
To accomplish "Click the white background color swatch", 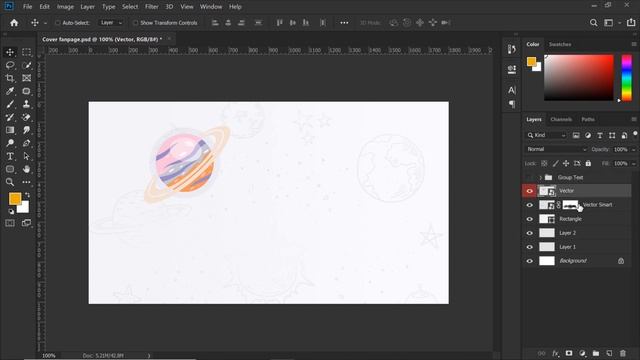I will 24,209.
